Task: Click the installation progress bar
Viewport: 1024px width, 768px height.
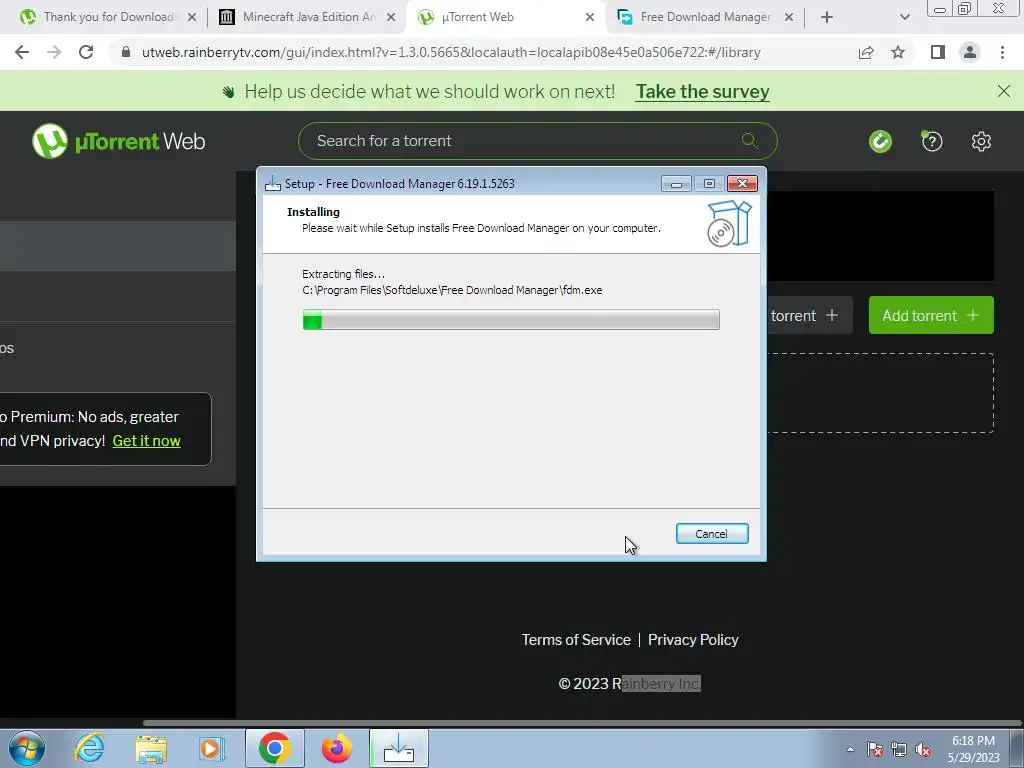Action: click(x=511, y=320)
